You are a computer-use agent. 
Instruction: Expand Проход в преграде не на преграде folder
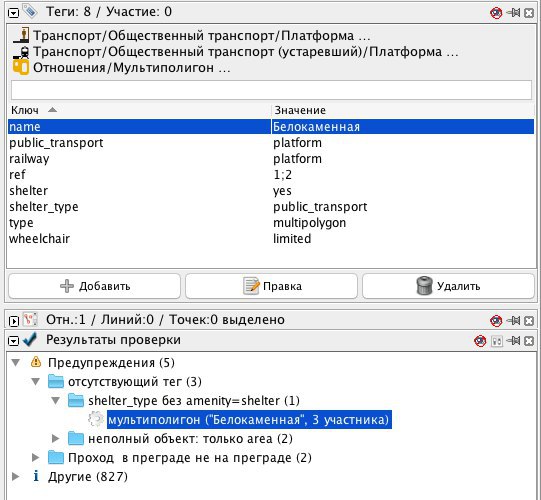point(35,458)
